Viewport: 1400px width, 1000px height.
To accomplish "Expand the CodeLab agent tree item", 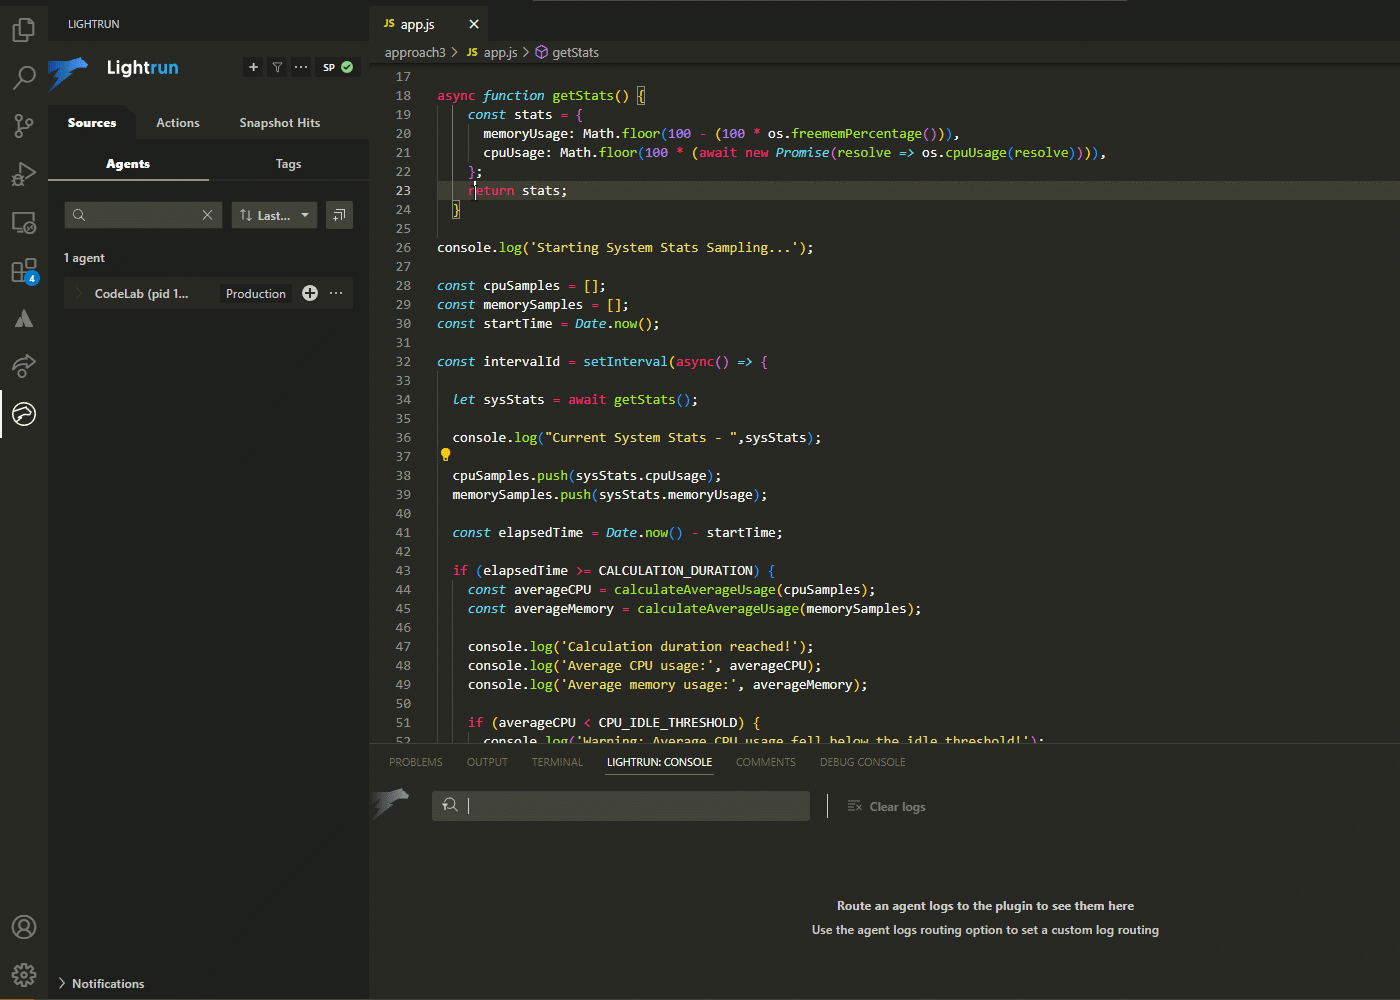I will (79, 294).
